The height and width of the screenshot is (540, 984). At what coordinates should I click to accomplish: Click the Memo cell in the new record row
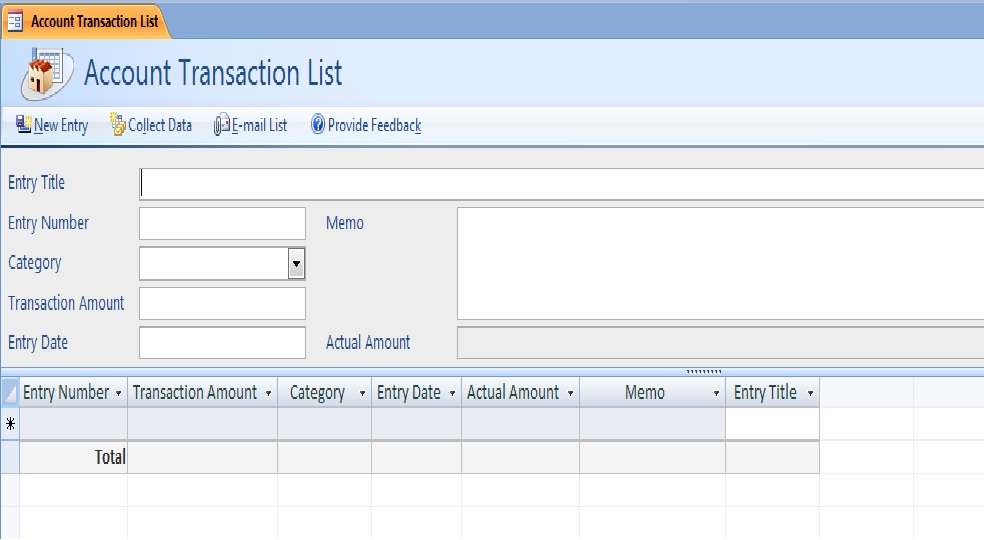(653, 424)
